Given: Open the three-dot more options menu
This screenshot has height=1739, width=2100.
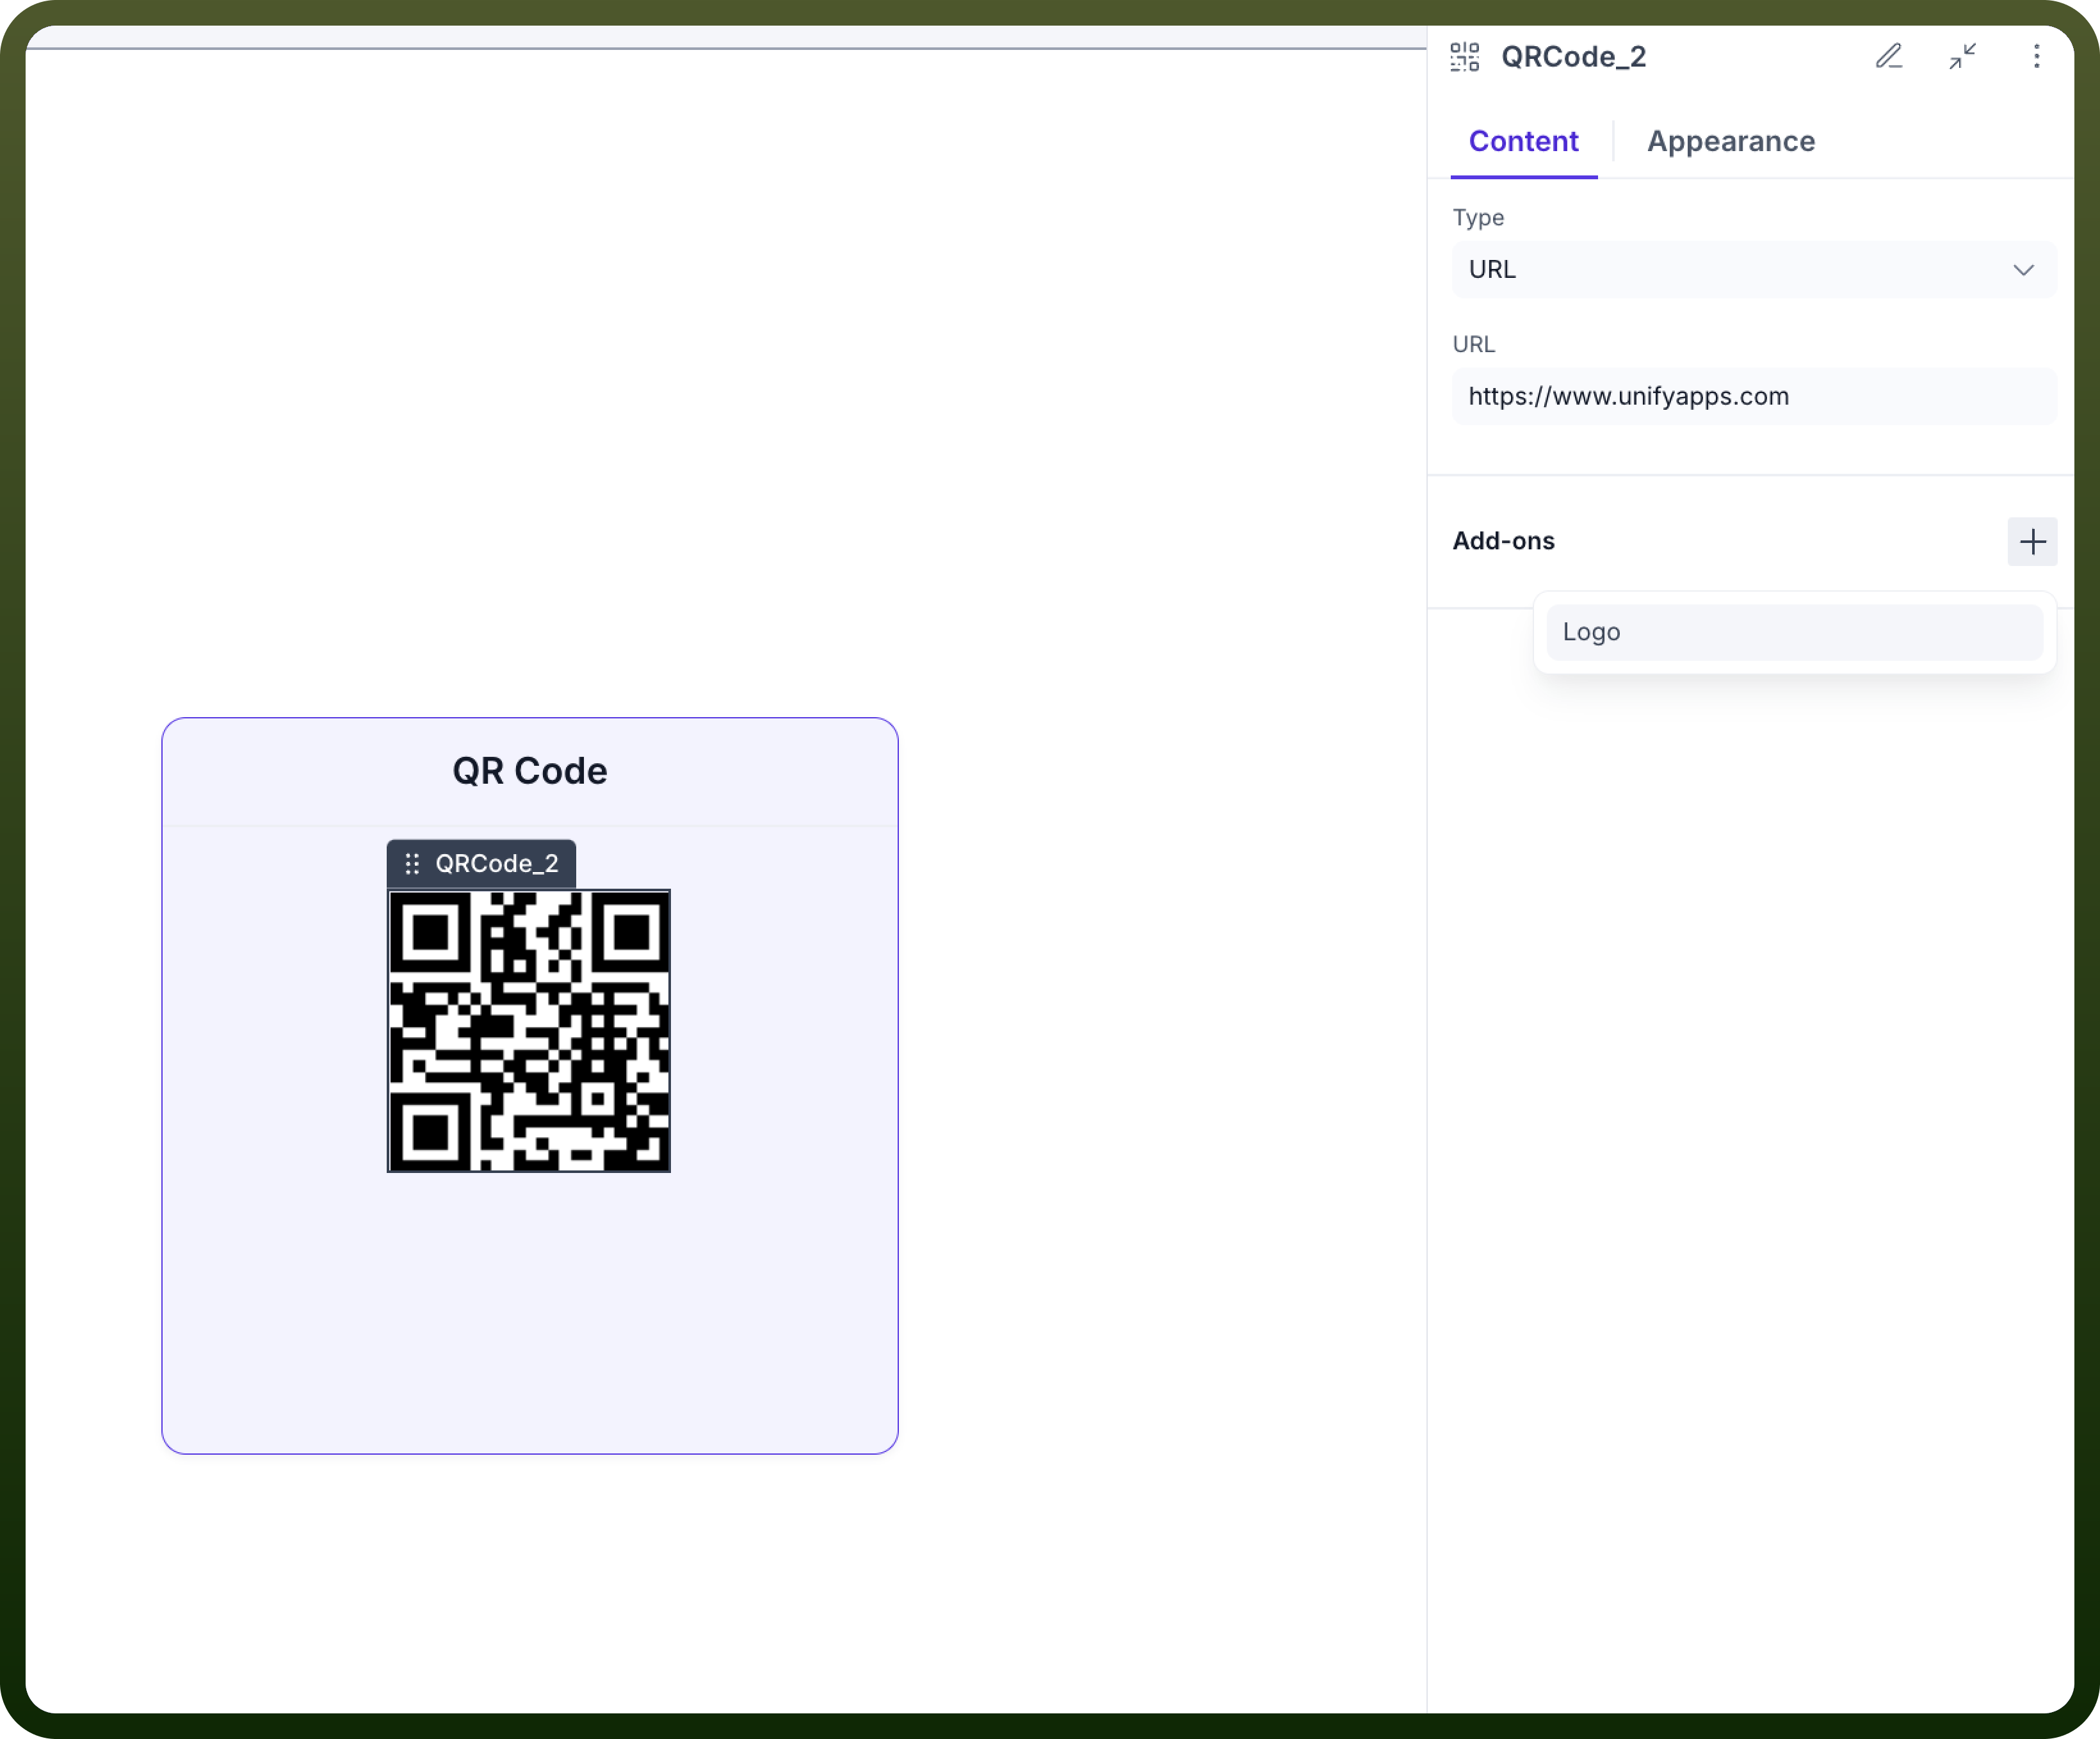Looking at the screenshot, I should [x=2036, y=56].
